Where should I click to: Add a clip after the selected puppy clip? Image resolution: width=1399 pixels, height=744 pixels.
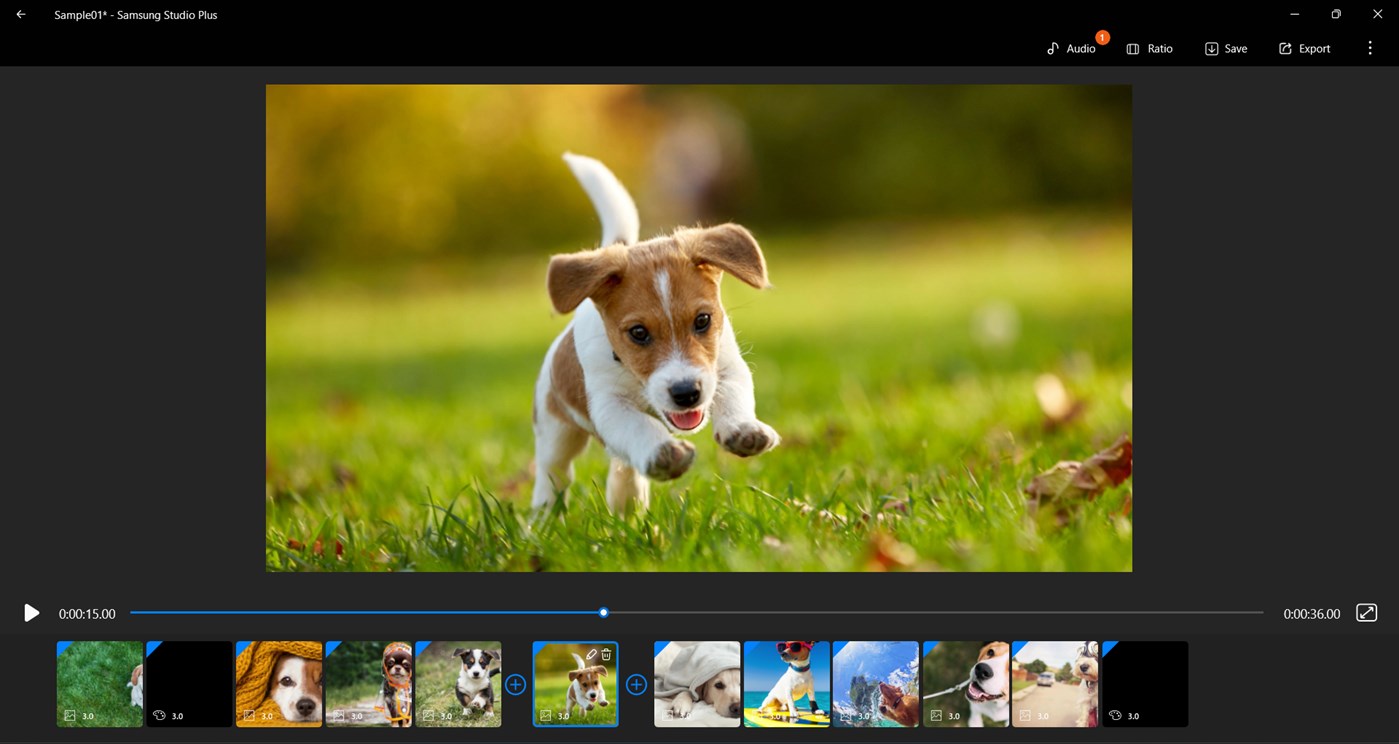pyautogui.click(x=636, y=684)
